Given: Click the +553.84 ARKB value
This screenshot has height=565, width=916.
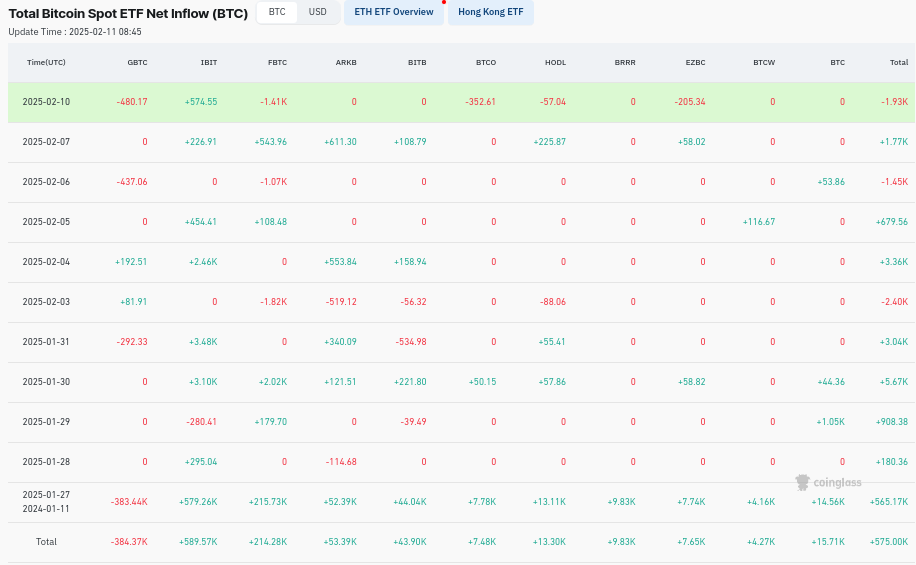Looking at the screenshot, I should (341, 262).
